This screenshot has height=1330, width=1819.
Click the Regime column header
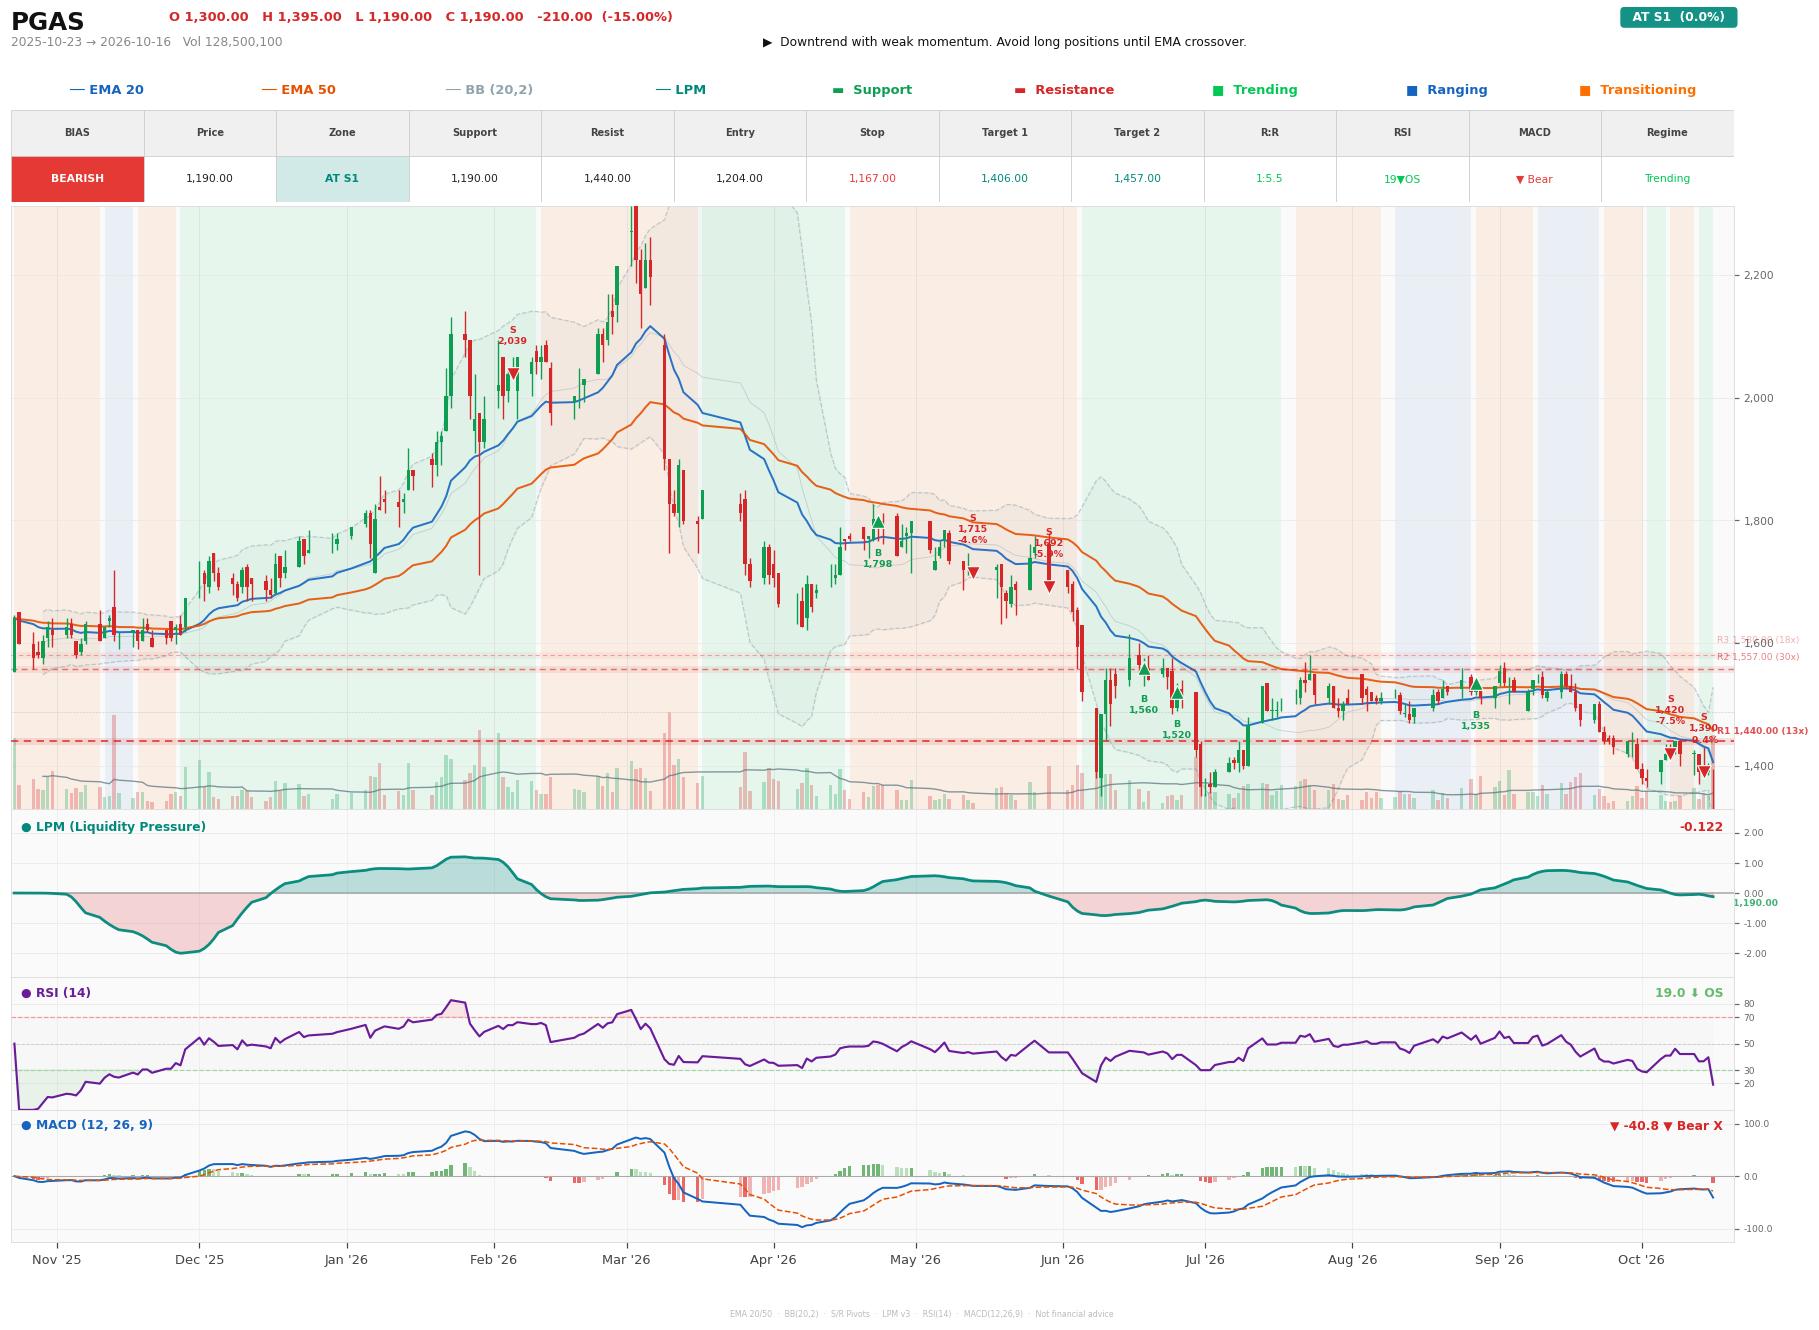click(x=1667, y=133)
